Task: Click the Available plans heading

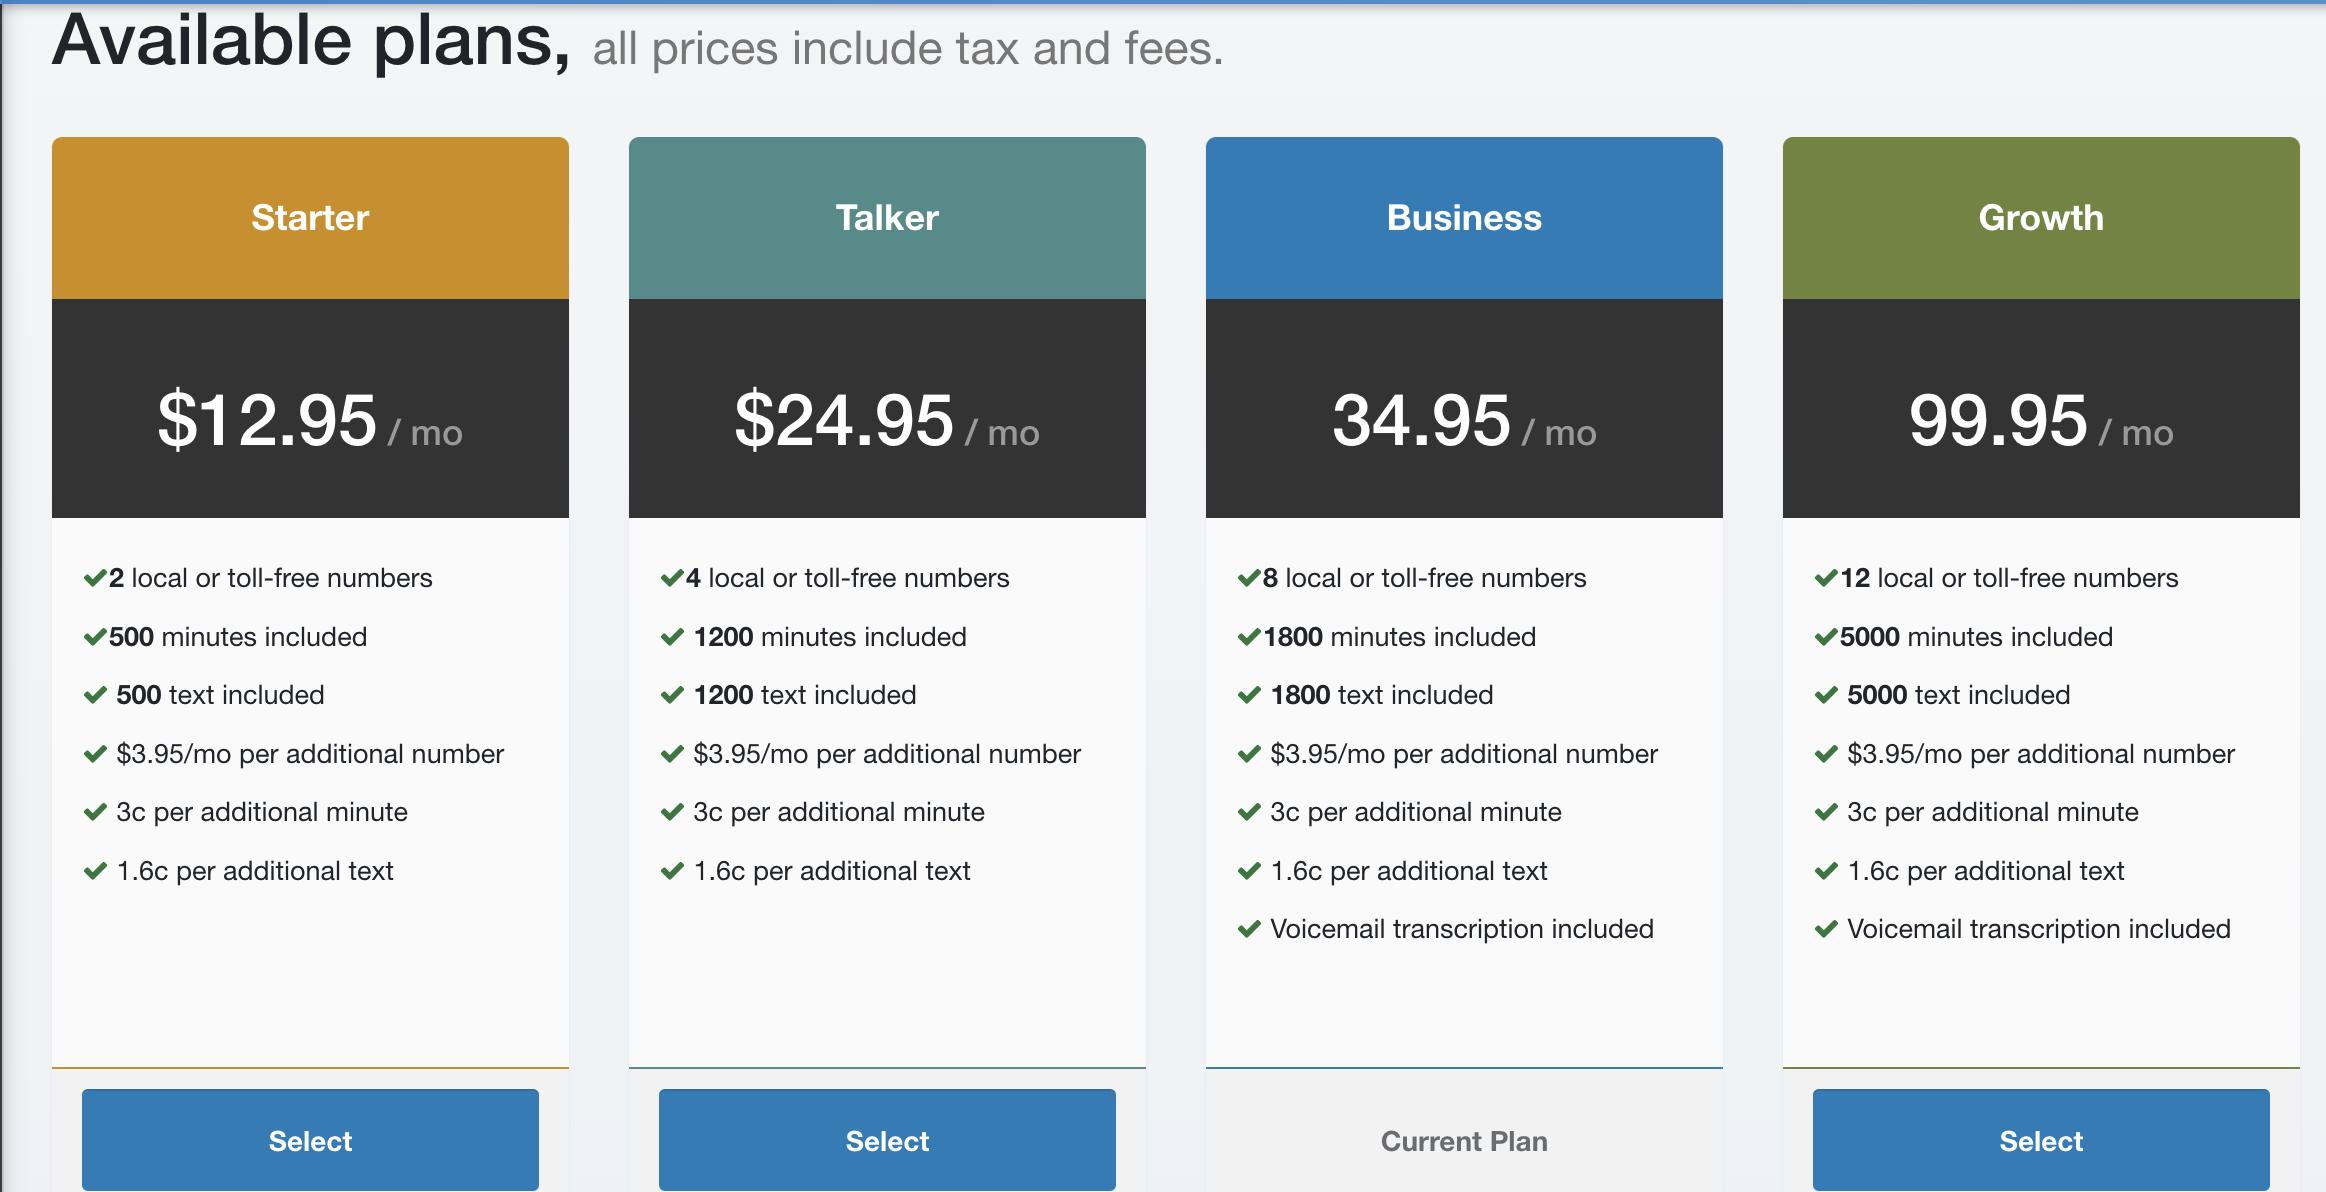Action: (x=311, y=42)
